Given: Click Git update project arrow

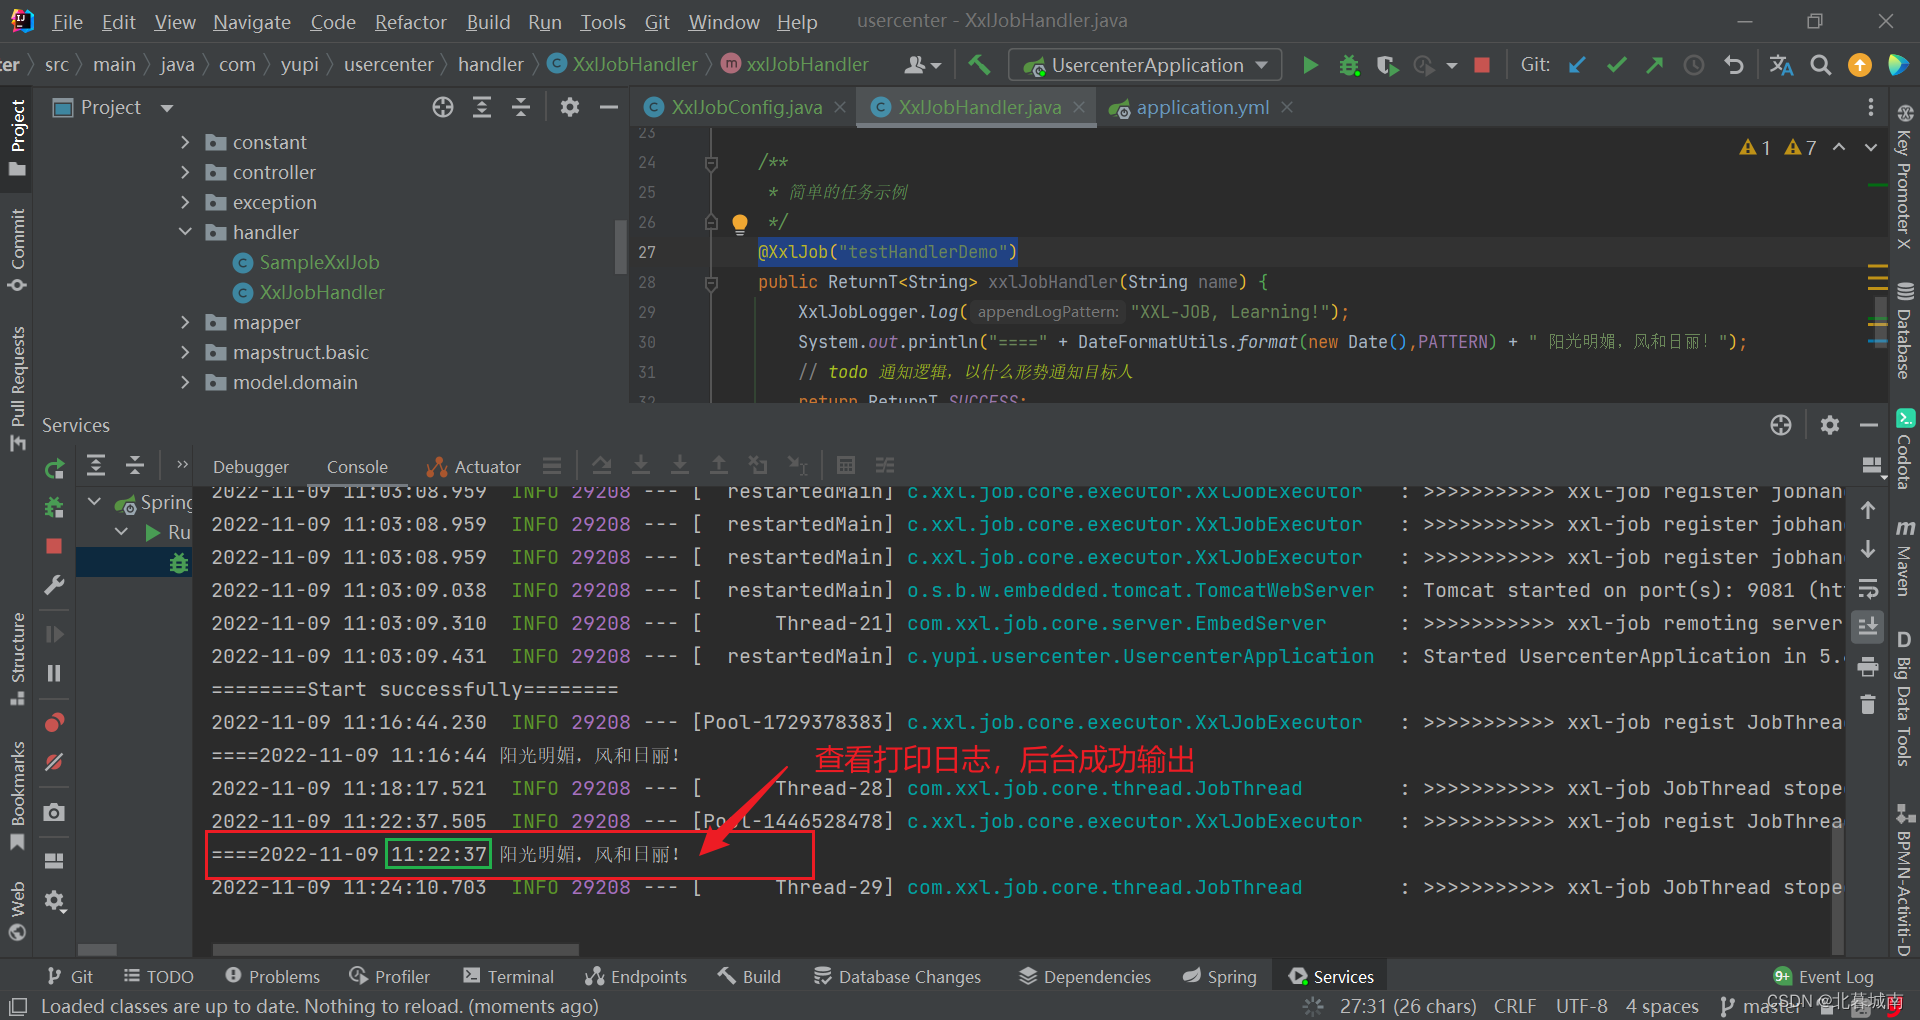Looking at the screenshot, I should tap(1577, 65).
